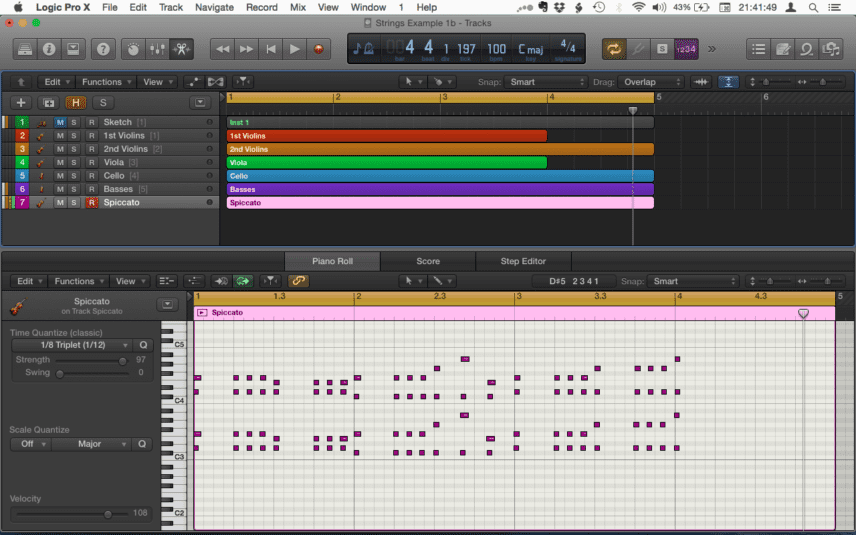Viewport: 856px width, 535px height.
Task: Open Tracks Snap Smart dropdown
Action: (545, 82)
